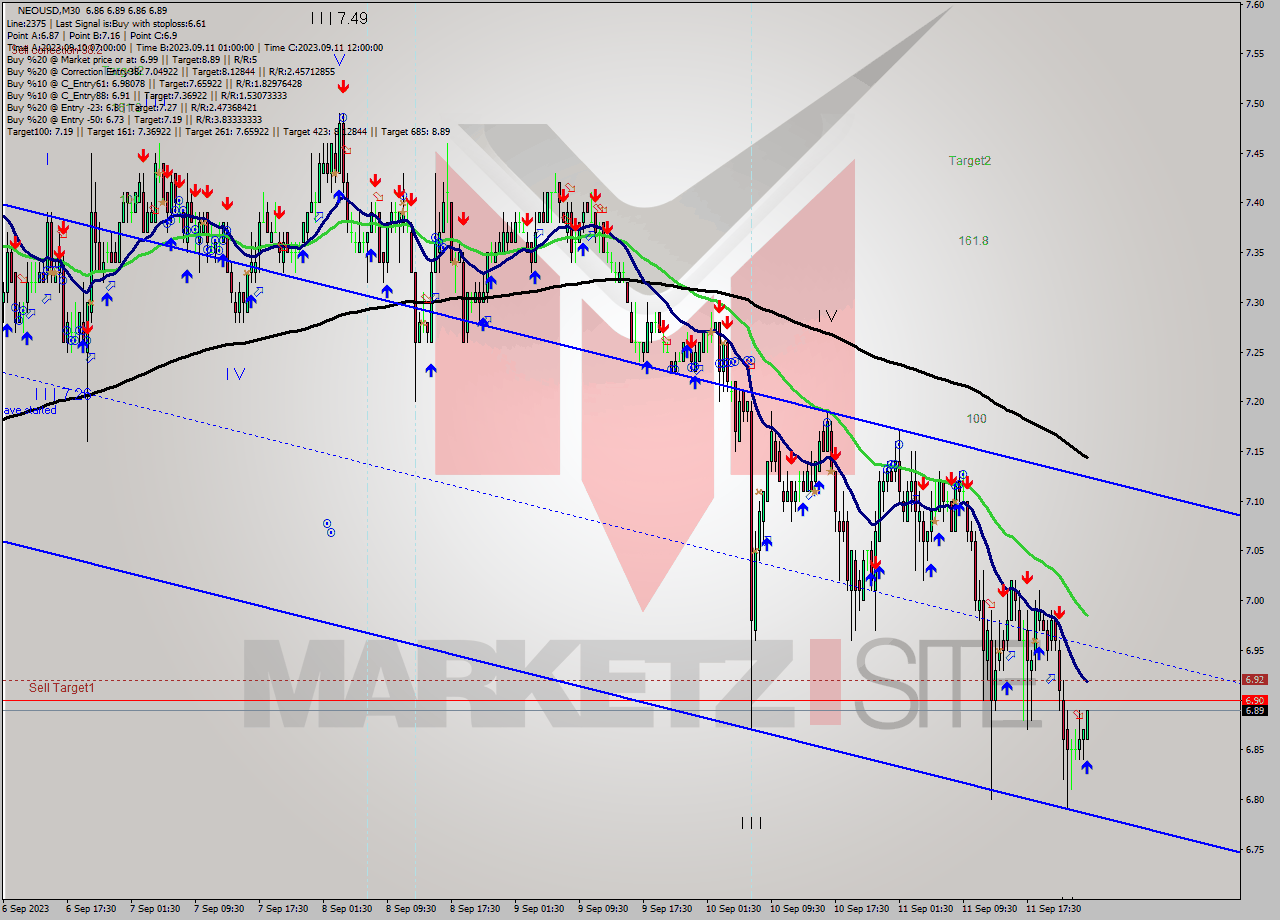Image resolution: width=1280 pixels, height=920 pixels.
Task: Select the 'Sell Target1' label
Action: tap(62, 688)
